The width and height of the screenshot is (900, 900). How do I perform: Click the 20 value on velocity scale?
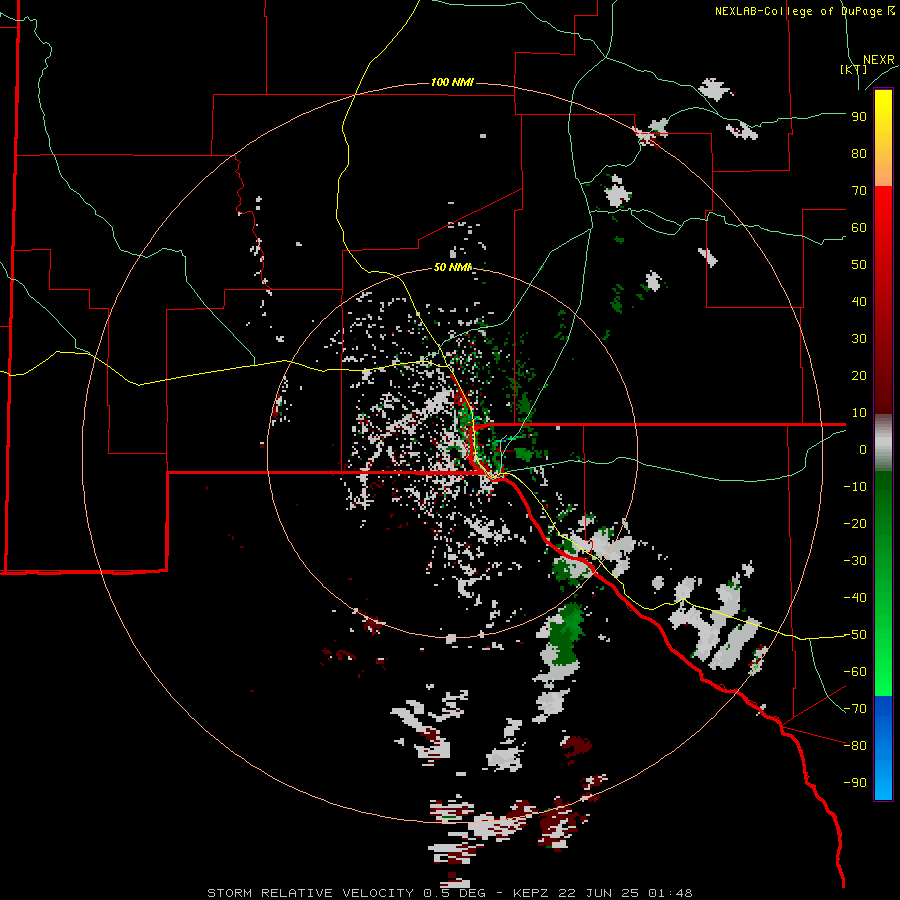tap(859, 375)
